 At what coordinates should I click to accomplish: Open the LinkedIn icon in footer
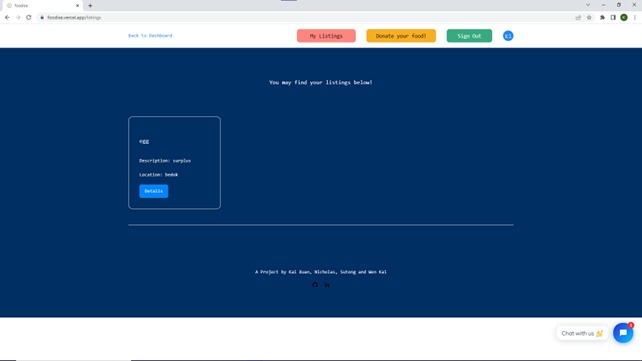(327, 285)
